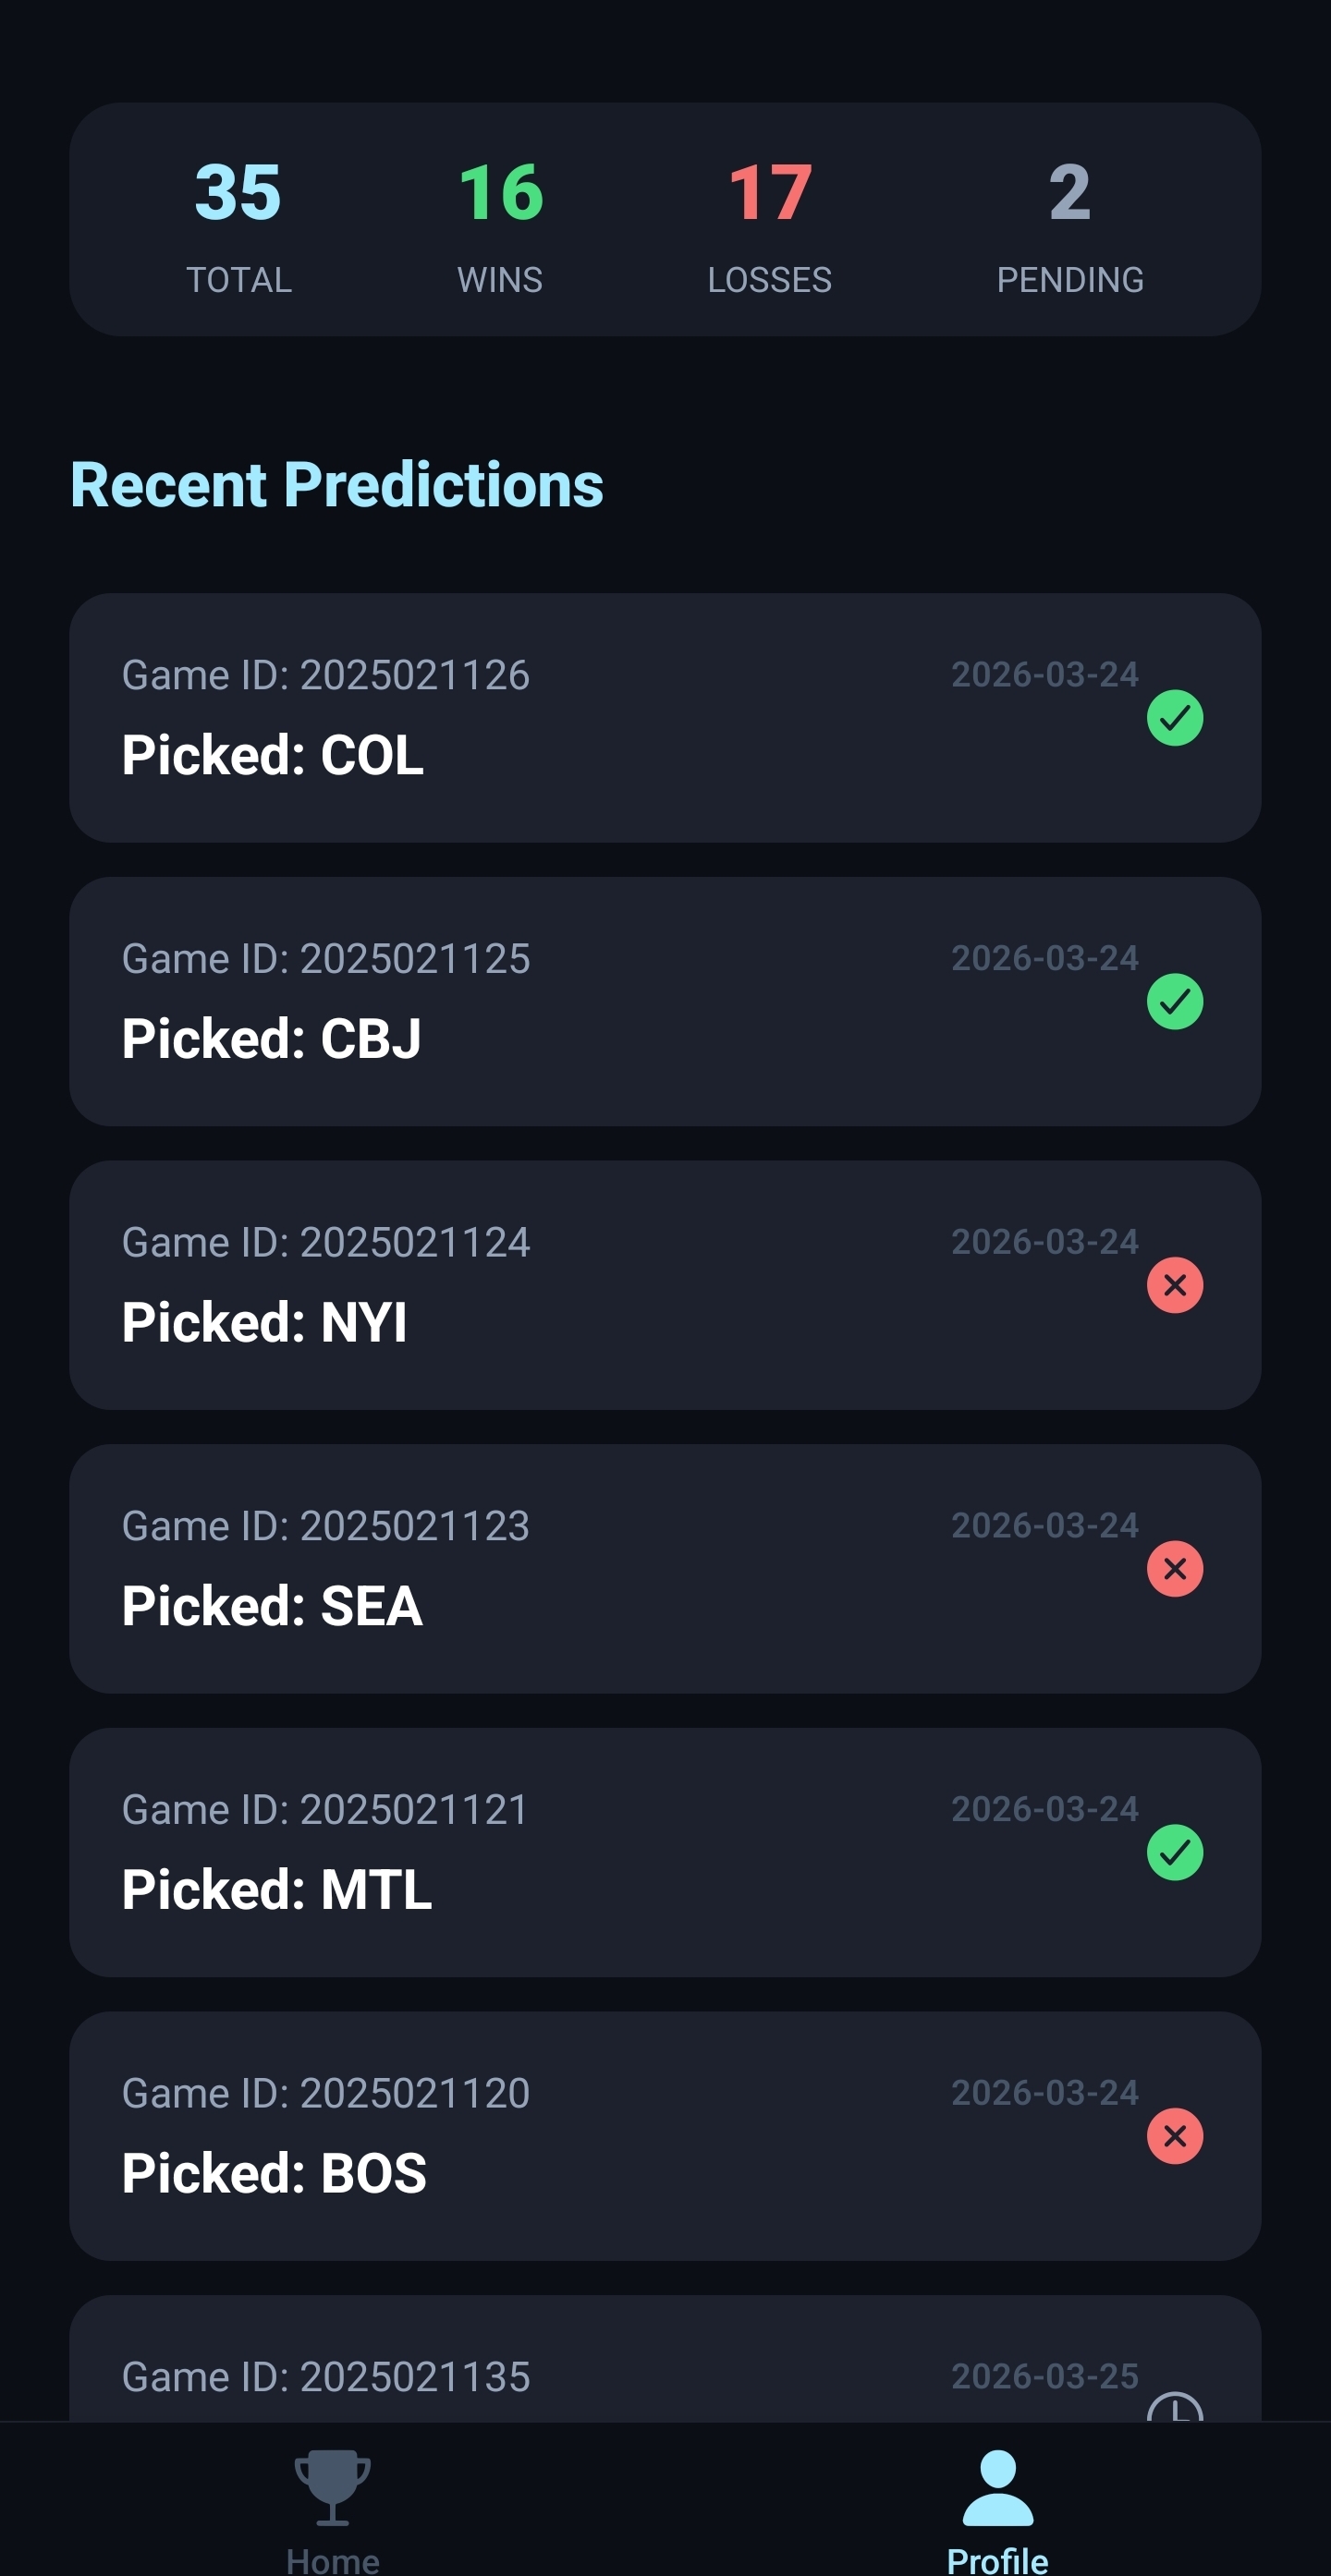
Task: Click the Recent Predictions heading
Action: click(337, 485)
